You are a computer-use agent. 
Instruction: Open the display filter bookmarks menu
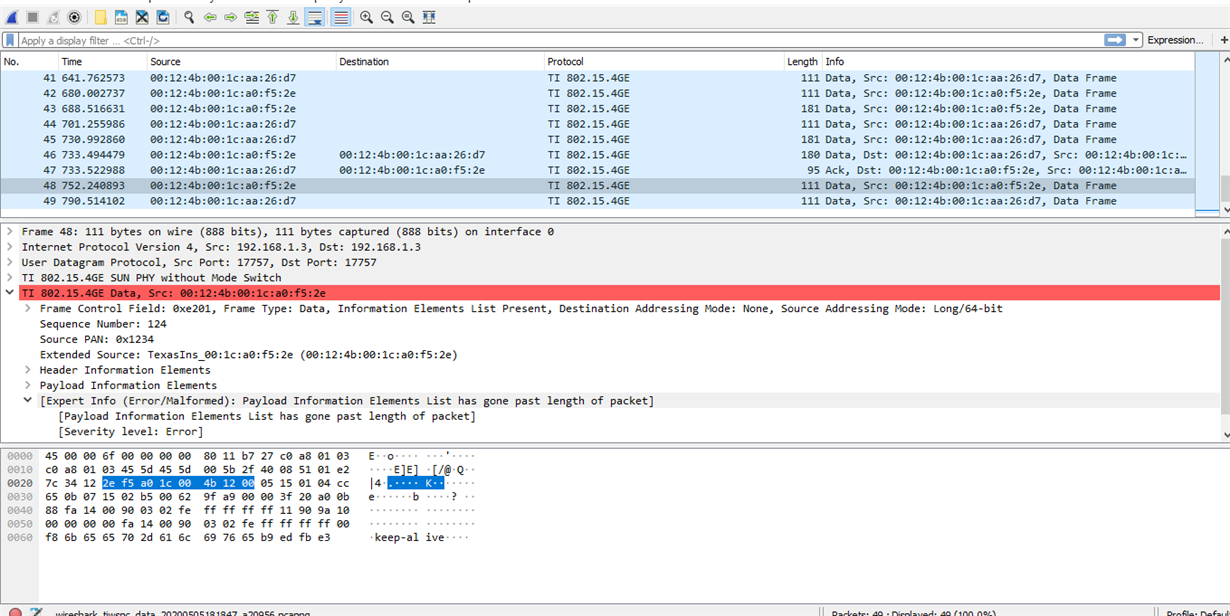[x=10, y=40]
